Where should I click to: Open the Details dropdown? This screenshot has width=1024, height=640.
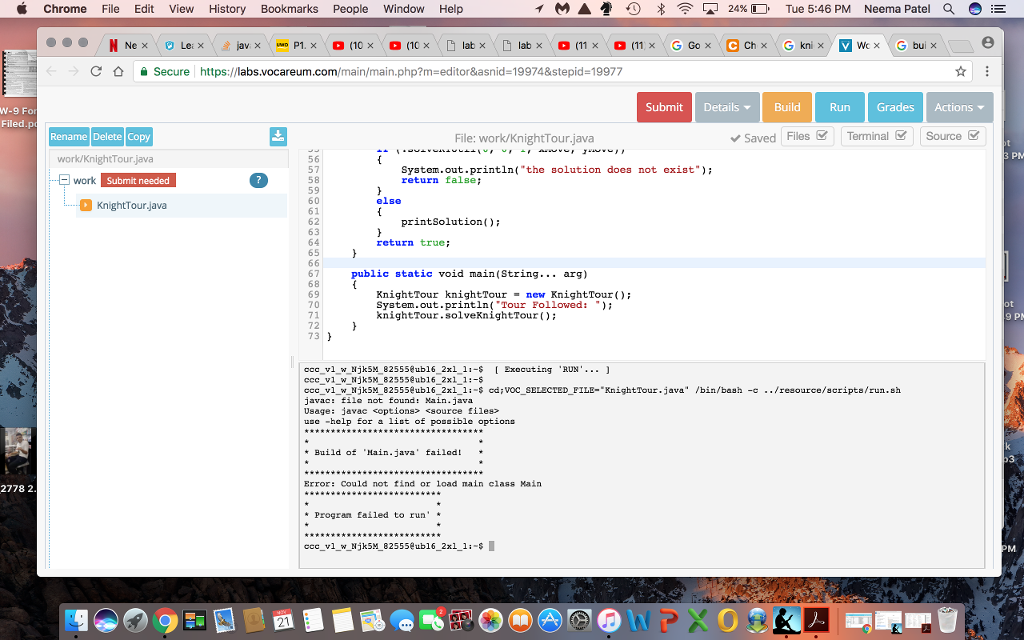pyautogui.click(x=727, y=107)
